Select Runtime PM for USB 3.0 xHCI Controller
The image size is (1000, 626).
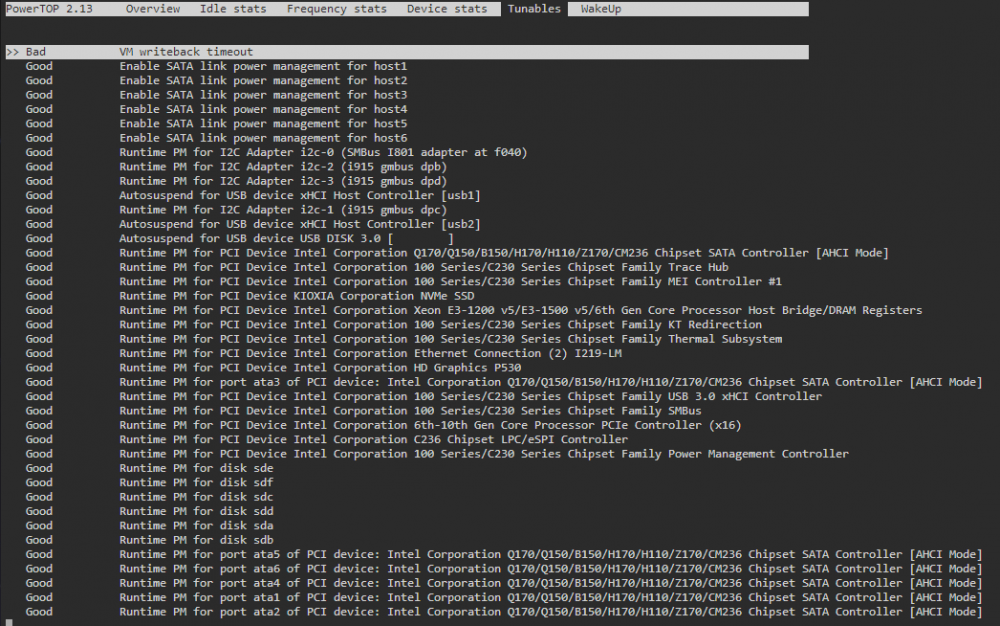(x=471, y=396)
